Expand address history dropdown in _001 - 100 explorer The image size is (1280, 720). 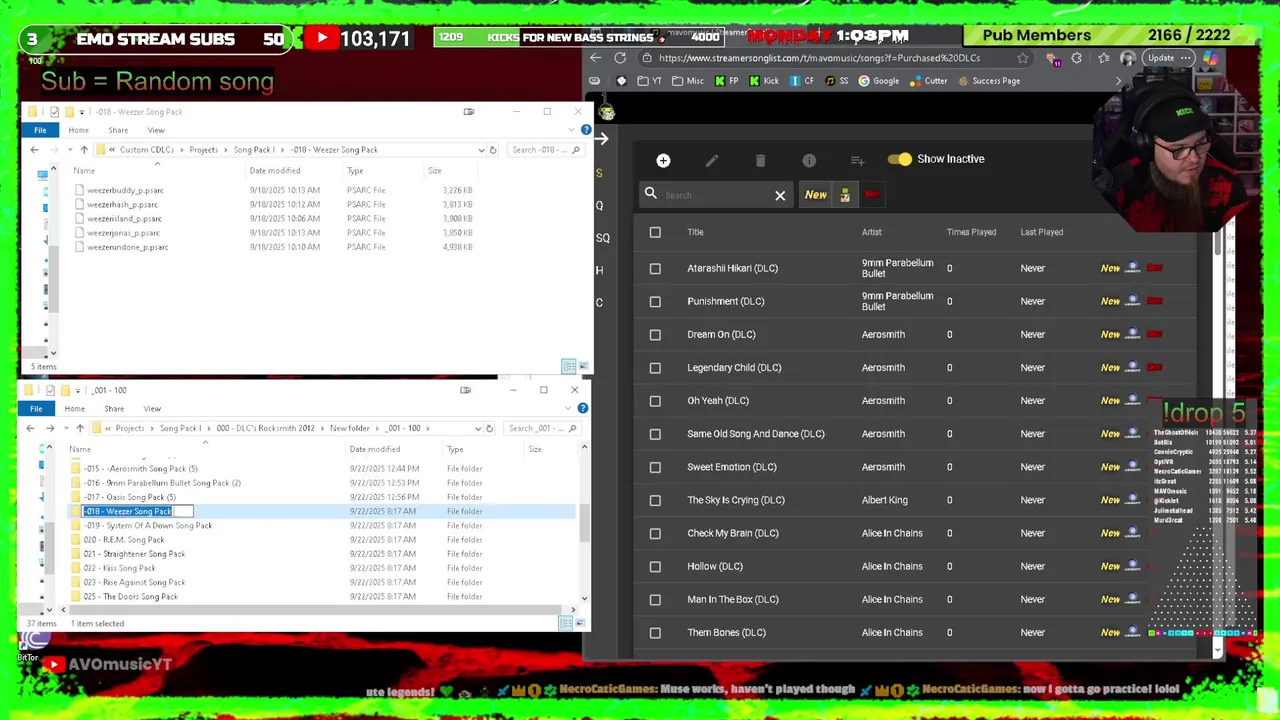[x=476, y=428]
